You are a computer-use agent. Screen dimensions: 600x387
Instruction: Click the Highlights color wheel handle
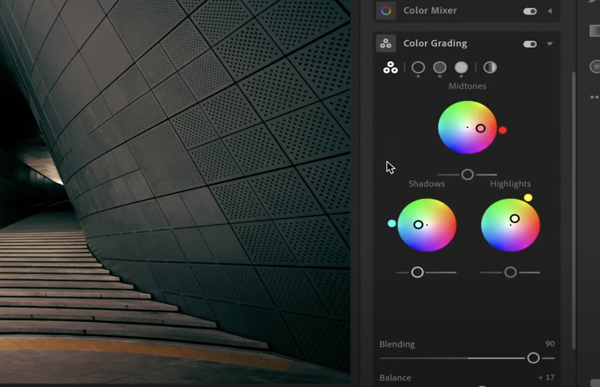tap(515, 219)
